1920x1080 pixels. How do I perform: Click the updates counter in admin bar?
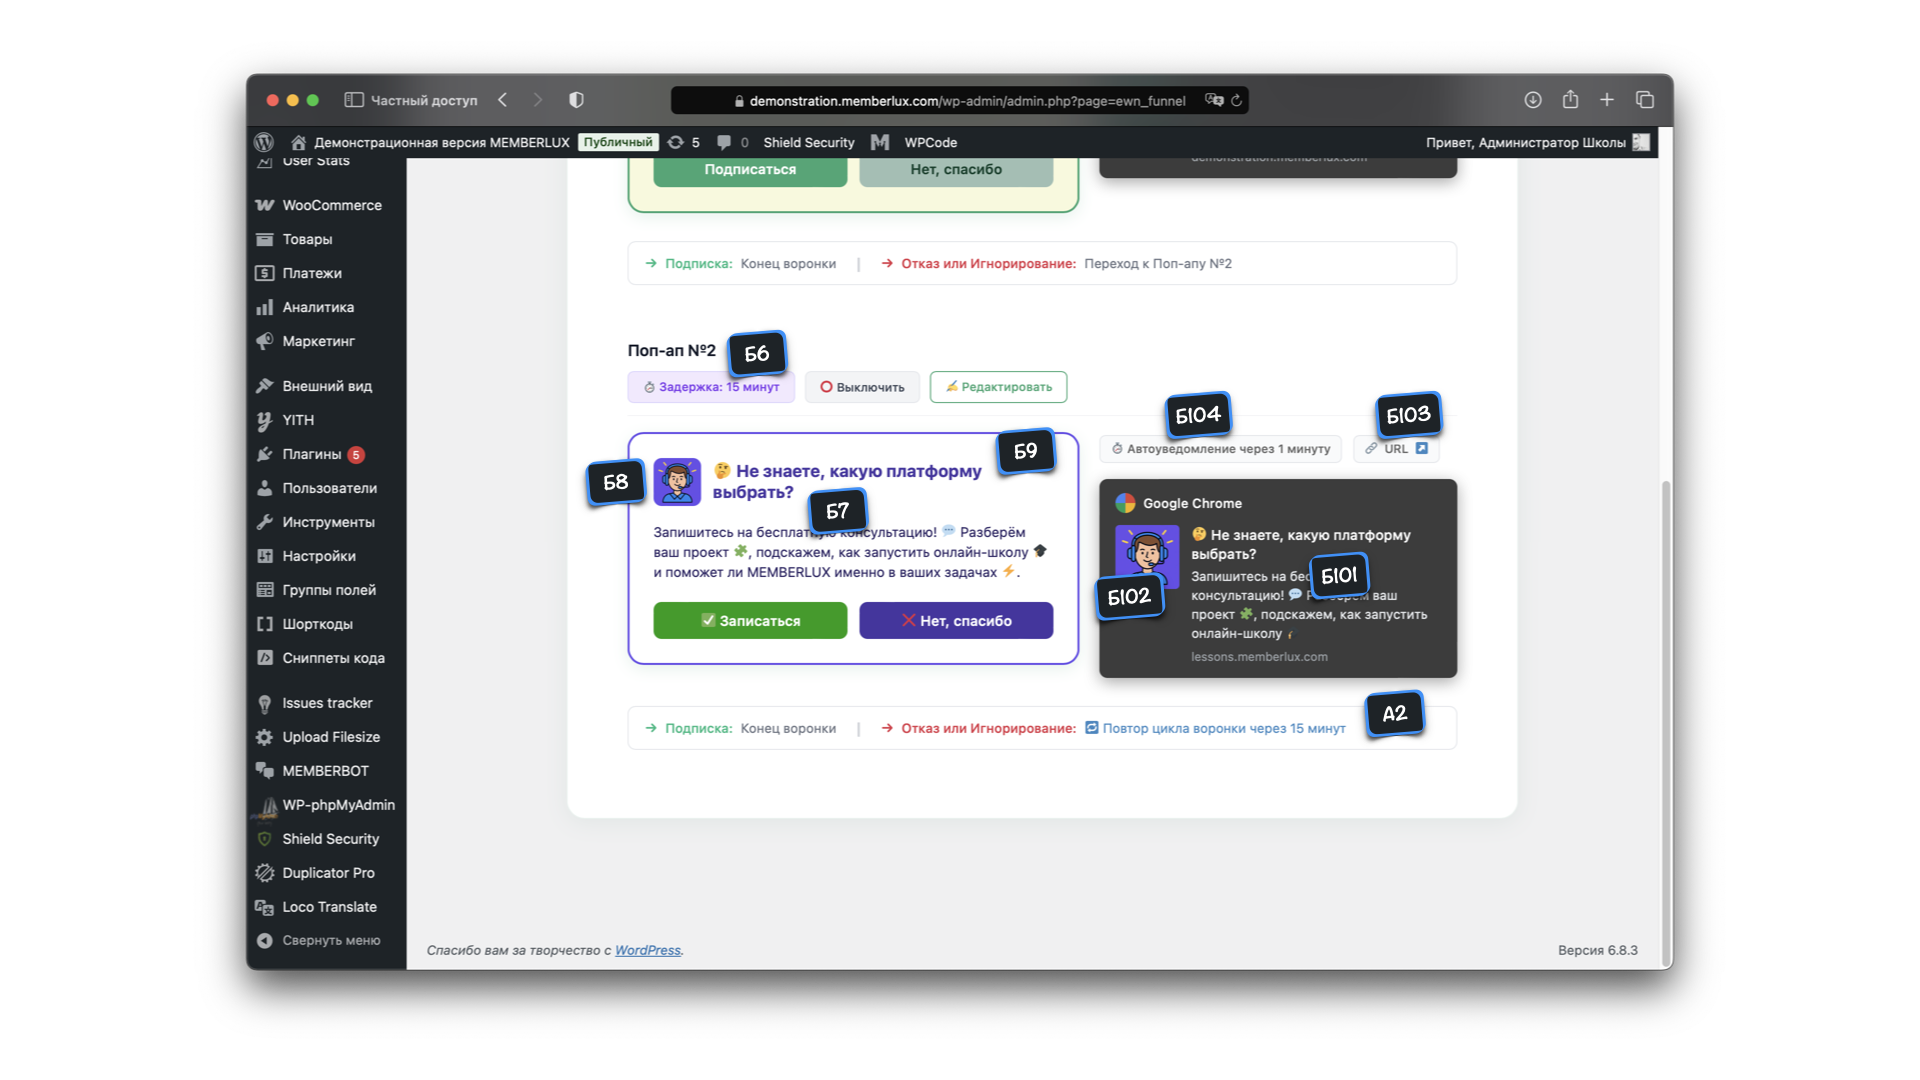684,142
